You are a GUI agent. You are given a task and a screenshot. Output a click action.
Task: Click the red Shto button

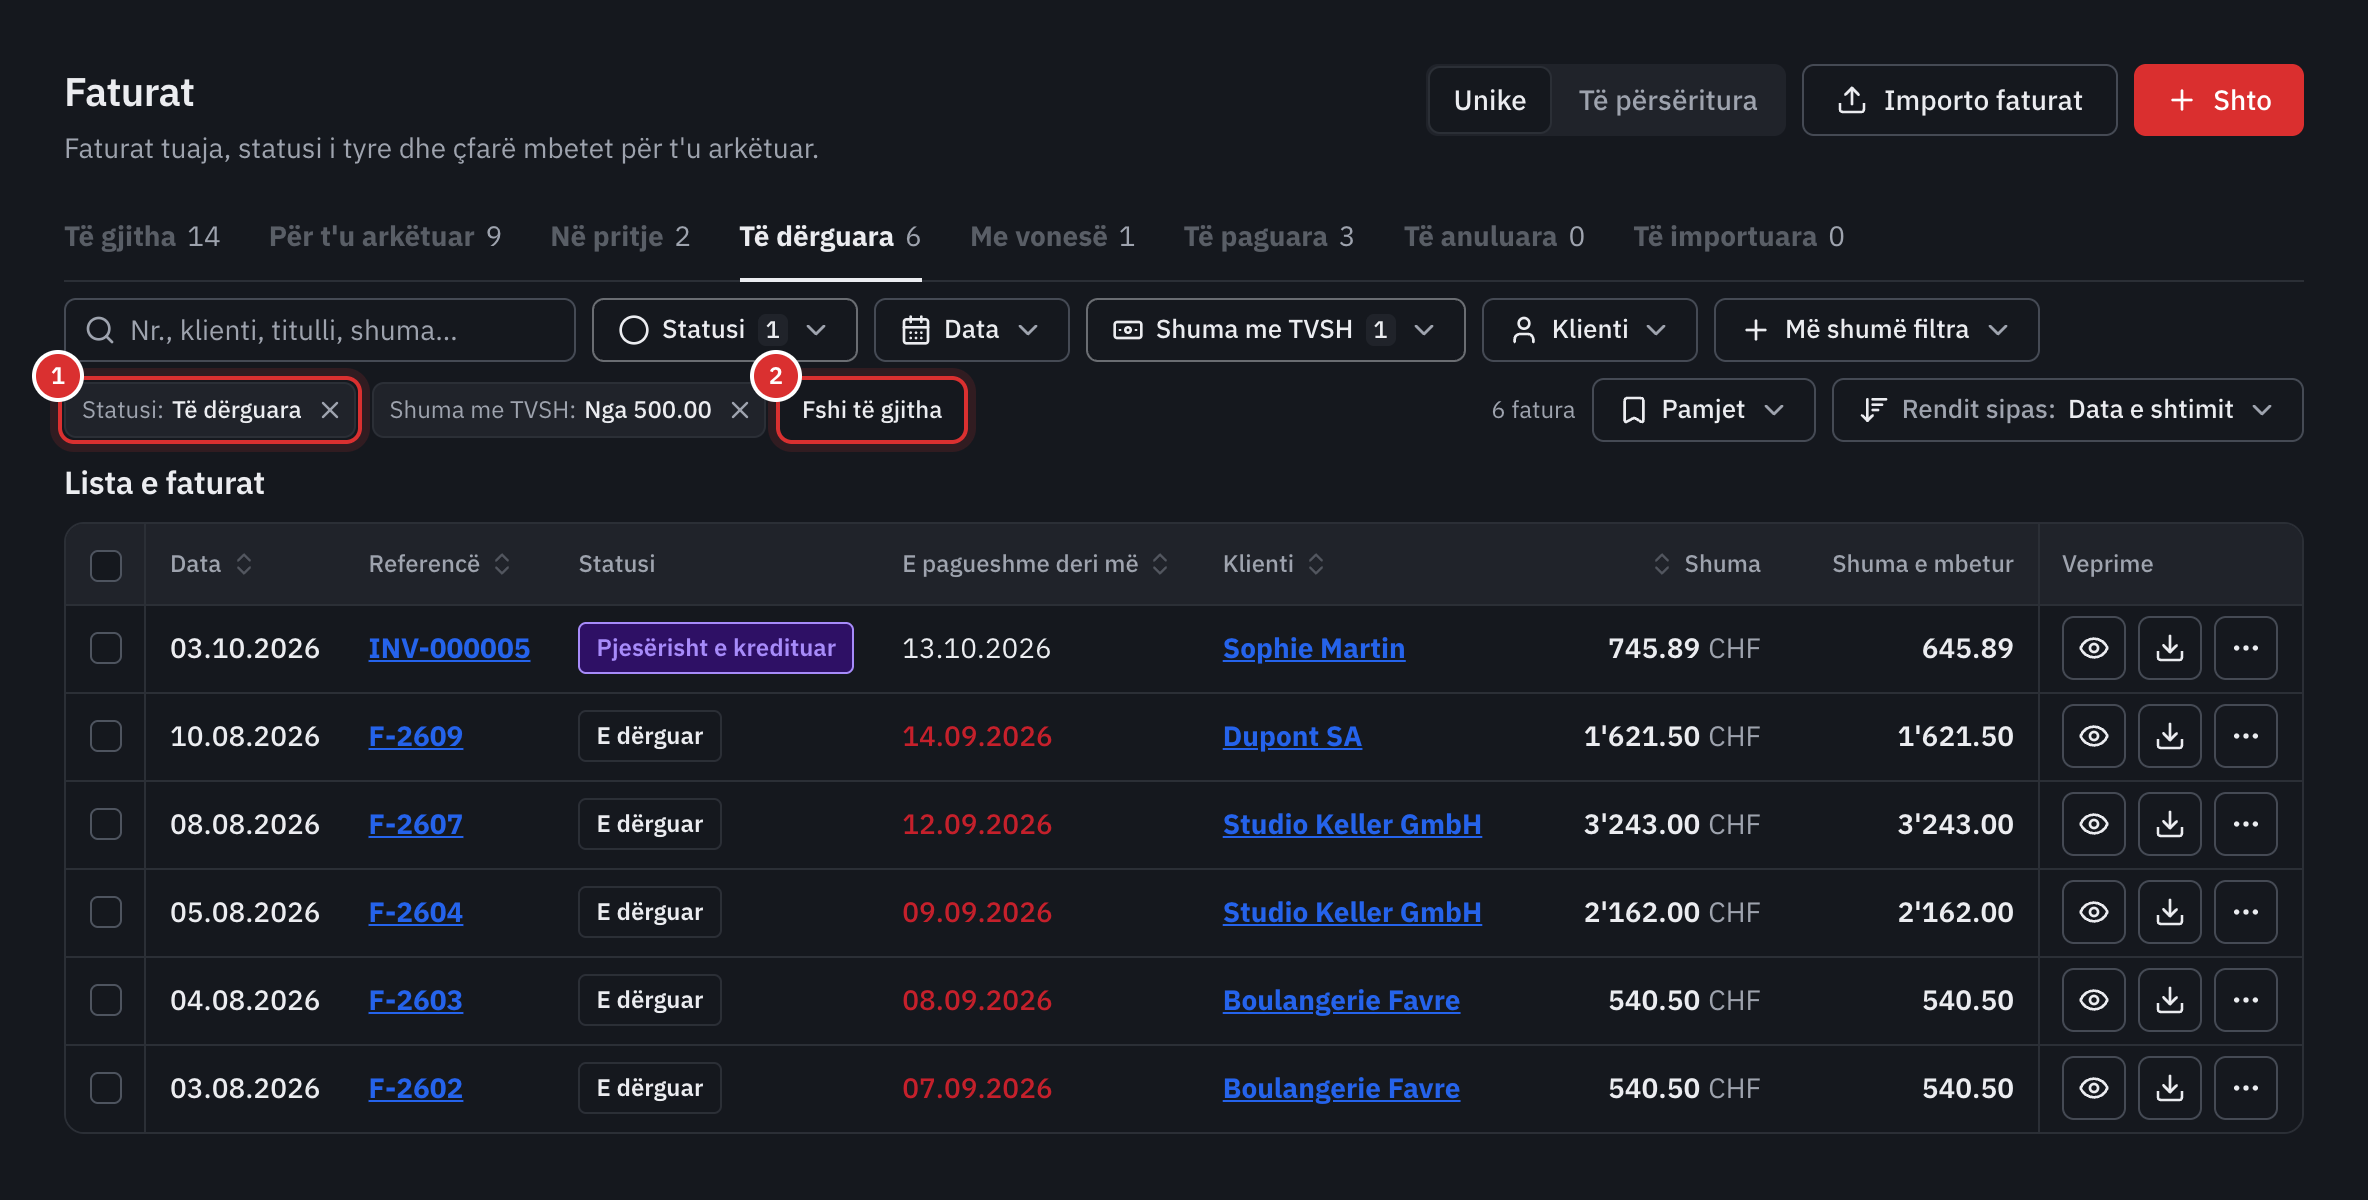(2218, 100)
